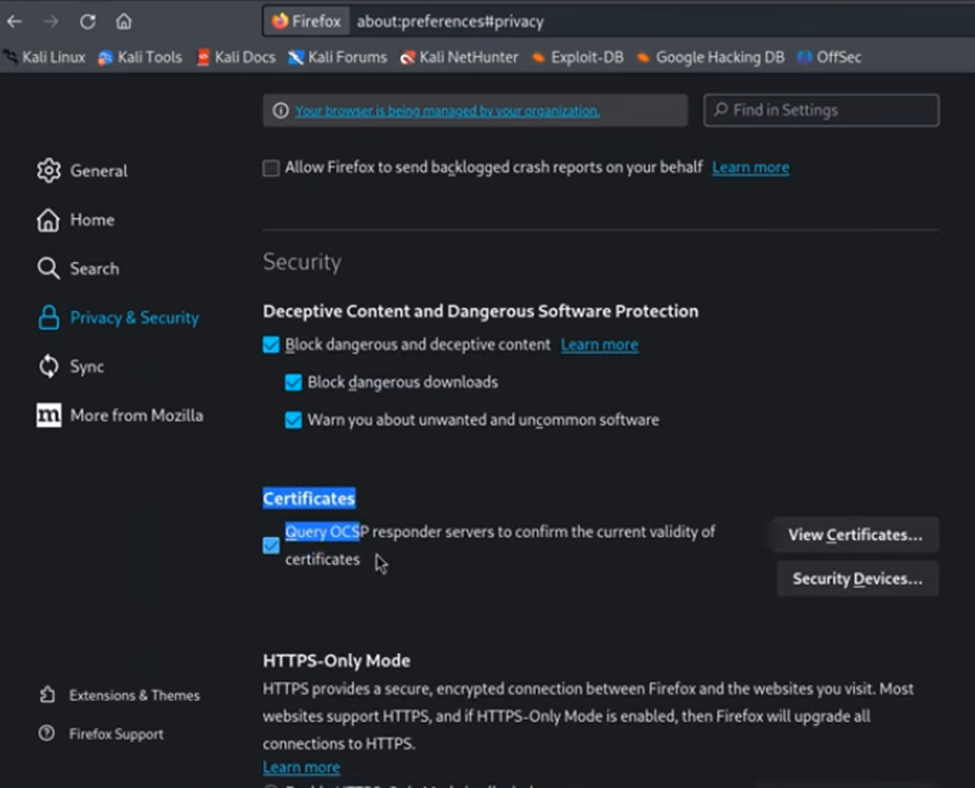Open the Exploit-DB bookmark
This screenshot has width=975, height=788.
pos(578,57)
